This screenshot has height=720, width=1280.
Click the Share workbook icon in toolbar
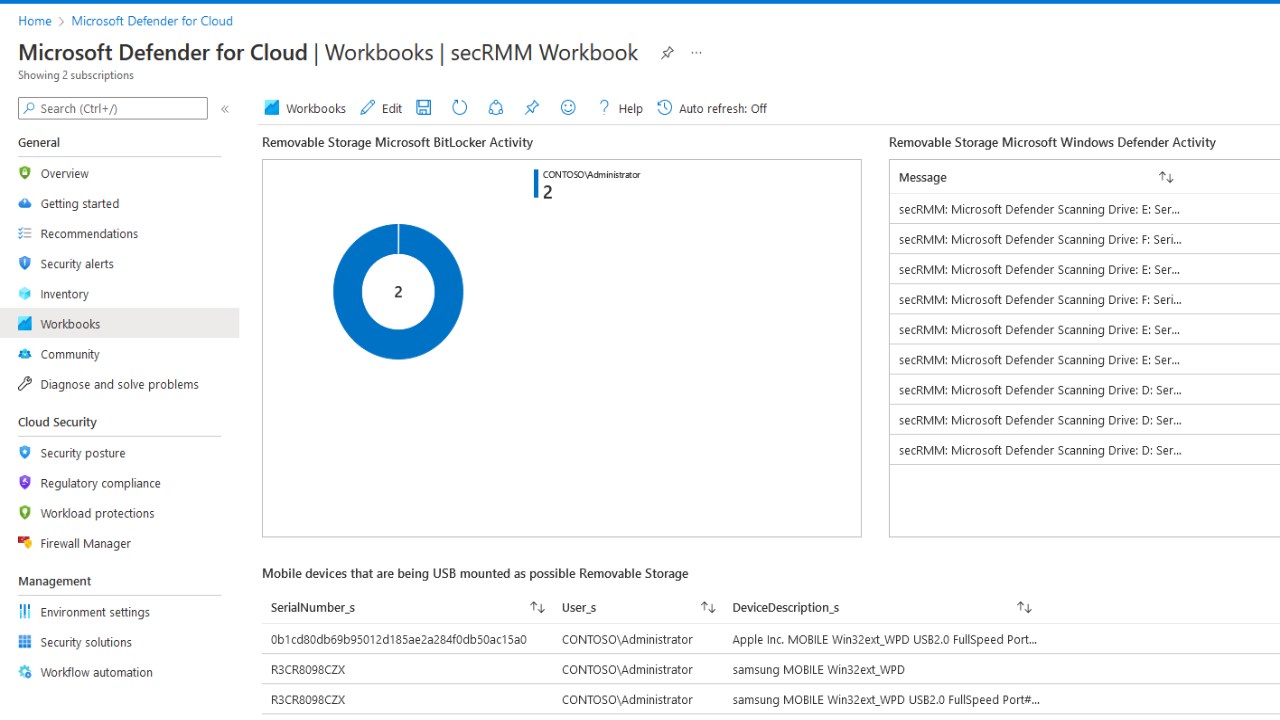click(x=496, y=108)
